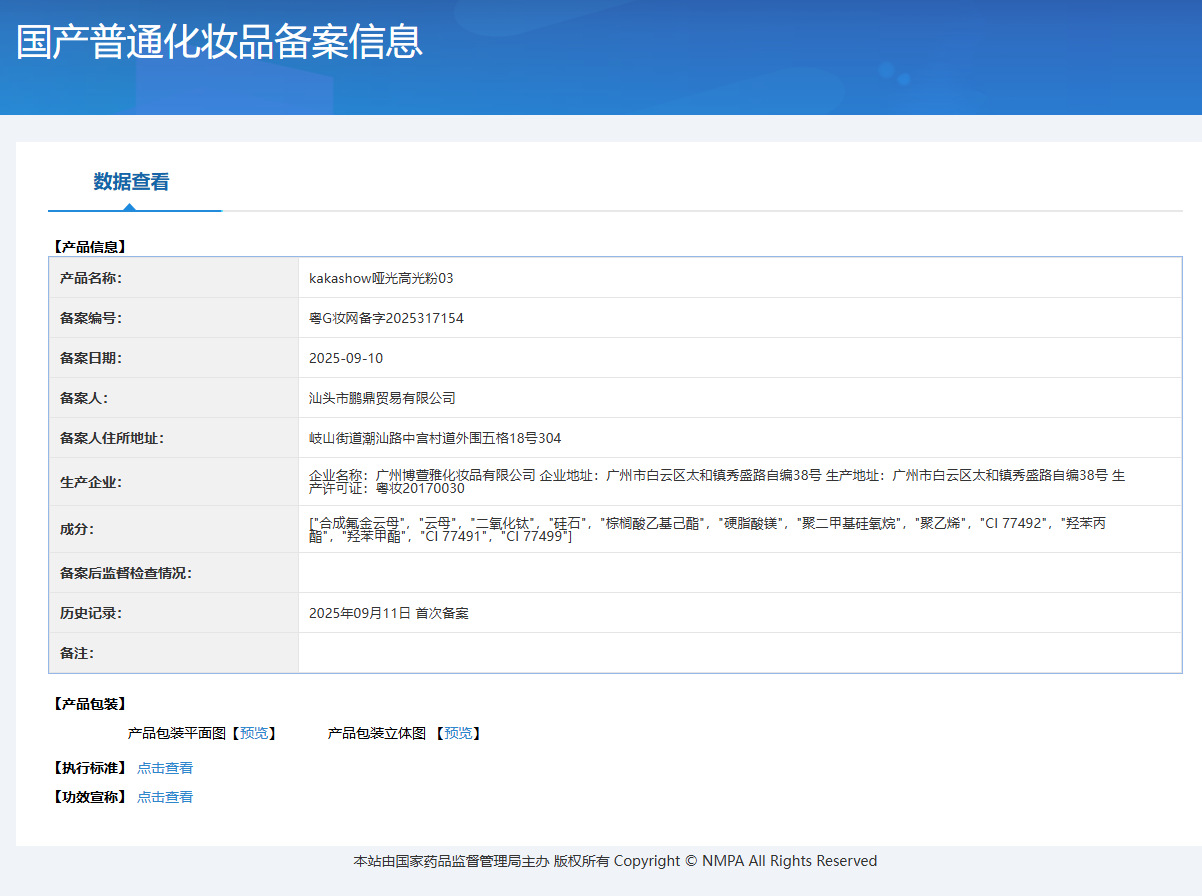The image size is (1202, 896).
Task: Select the filer 汕头市鹏鼎贸易有限公司
Action: pos(382,398)
